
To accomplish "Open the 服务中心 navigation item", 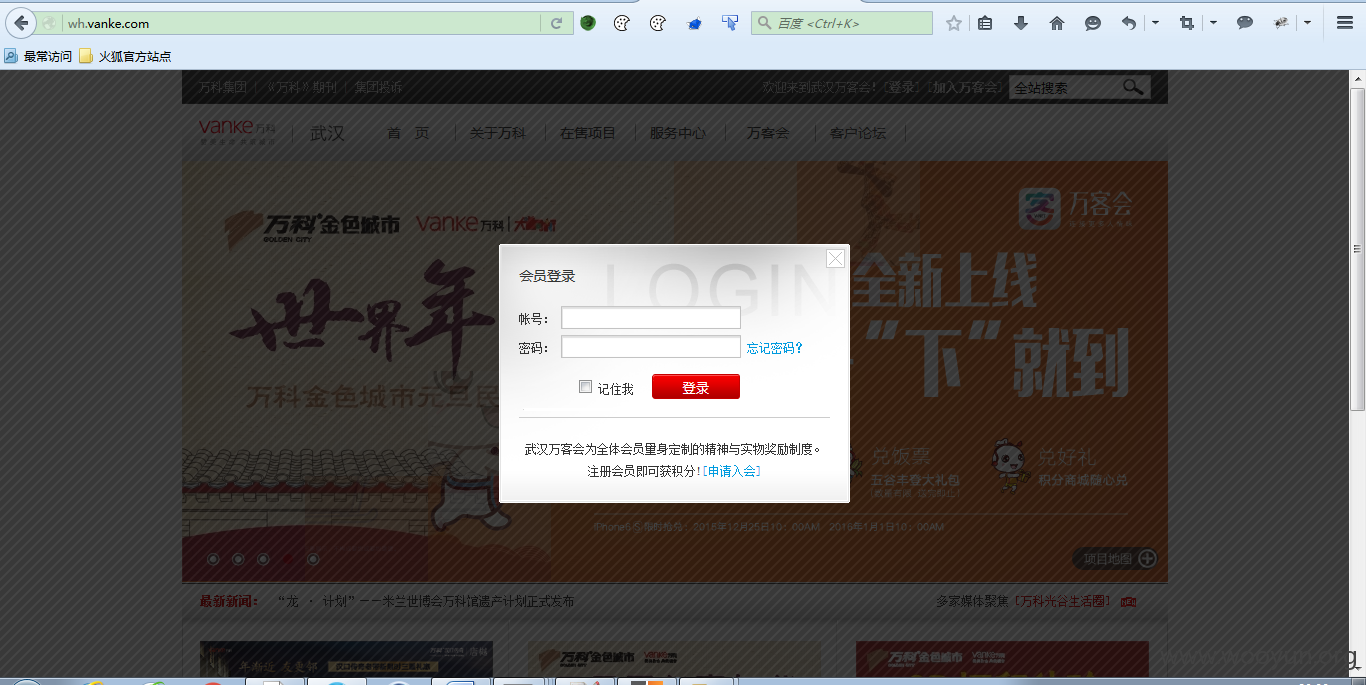I will (x=678, y=132).
